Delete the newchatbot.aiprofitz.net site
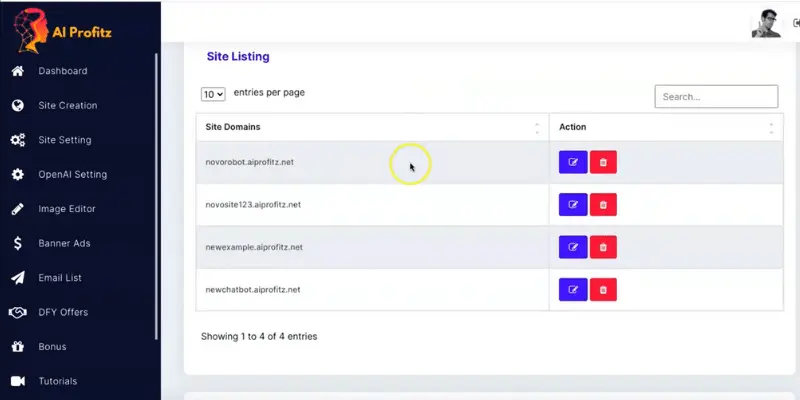This screenshot has height=400, width=800. click(603, 289)
